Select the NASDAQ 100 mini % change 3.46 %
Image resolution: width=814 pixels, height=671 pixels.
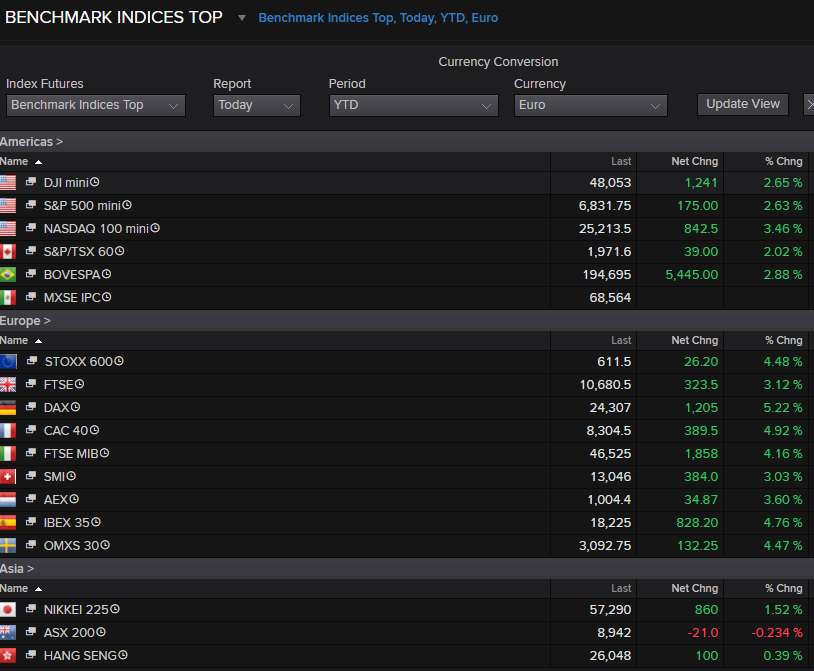coord(783,229)
